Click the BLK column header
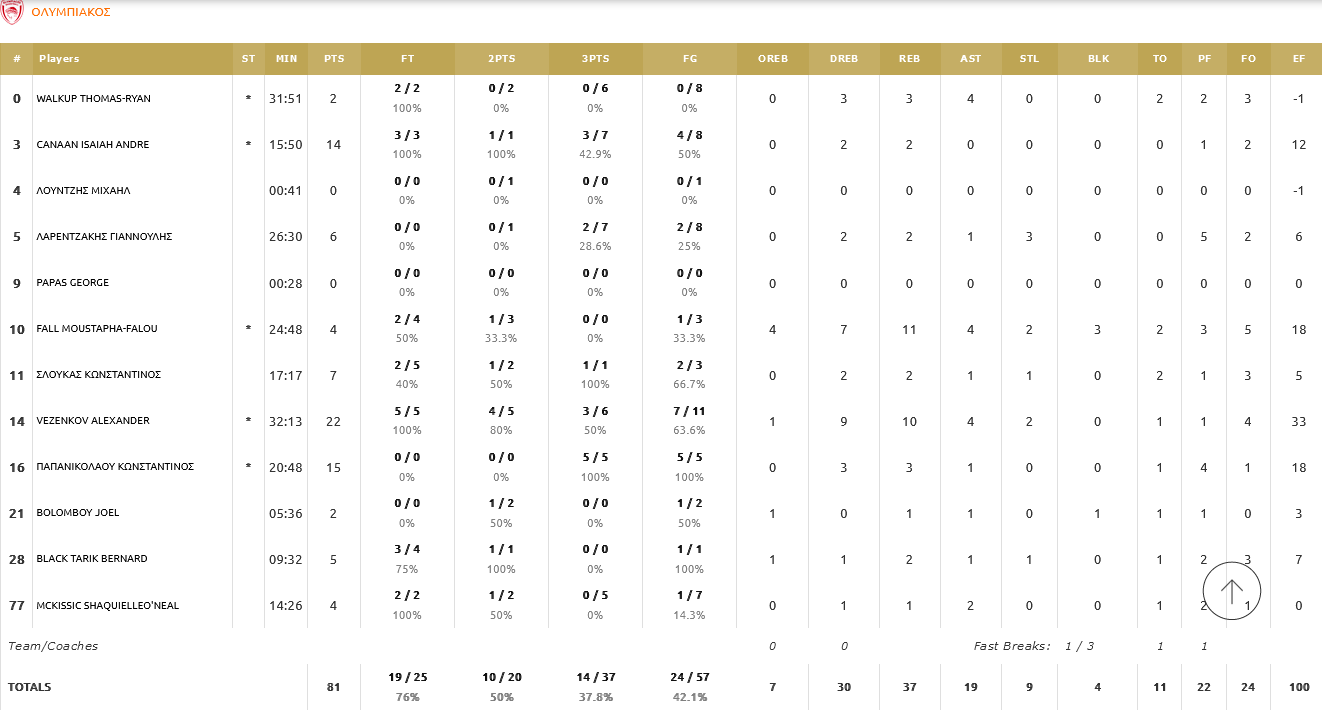This screenshot has width=1322, height=710. [x=1098, y=59]
